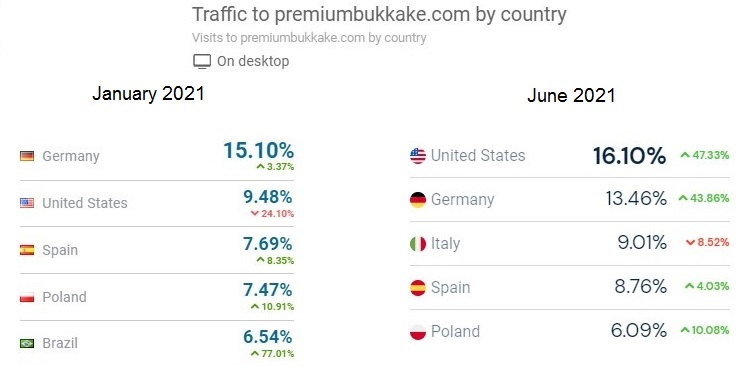This screenshot has height=367, width=739.
Task: Click the 16.10% United States share value
Action: pyautogui.click(x=629, y=156)
